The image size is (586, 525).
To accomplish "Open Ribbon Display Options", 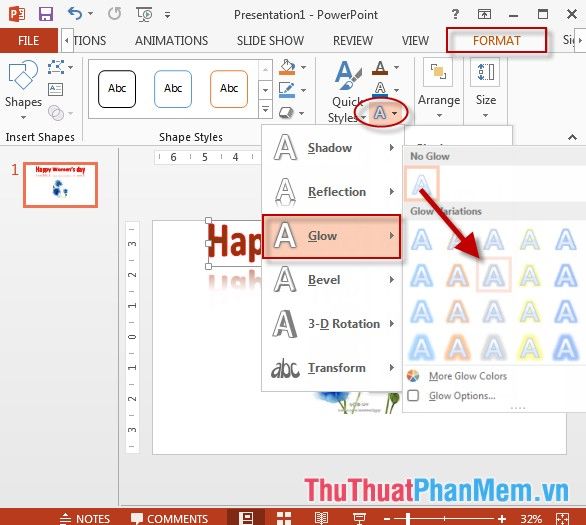I will click(484, 14).
